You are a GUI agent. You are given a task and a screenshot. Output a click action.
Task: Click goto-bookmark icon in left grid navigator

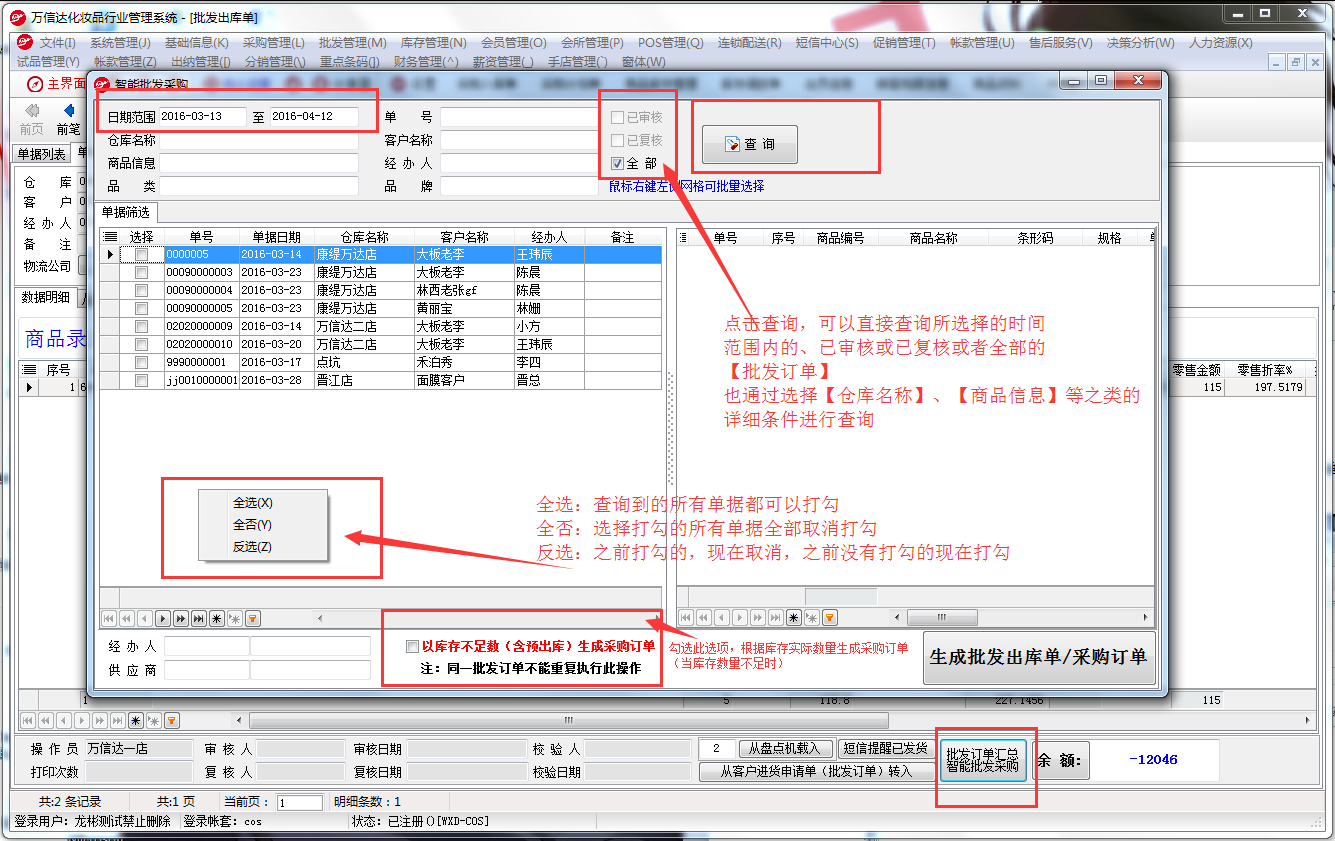[235, 618]
